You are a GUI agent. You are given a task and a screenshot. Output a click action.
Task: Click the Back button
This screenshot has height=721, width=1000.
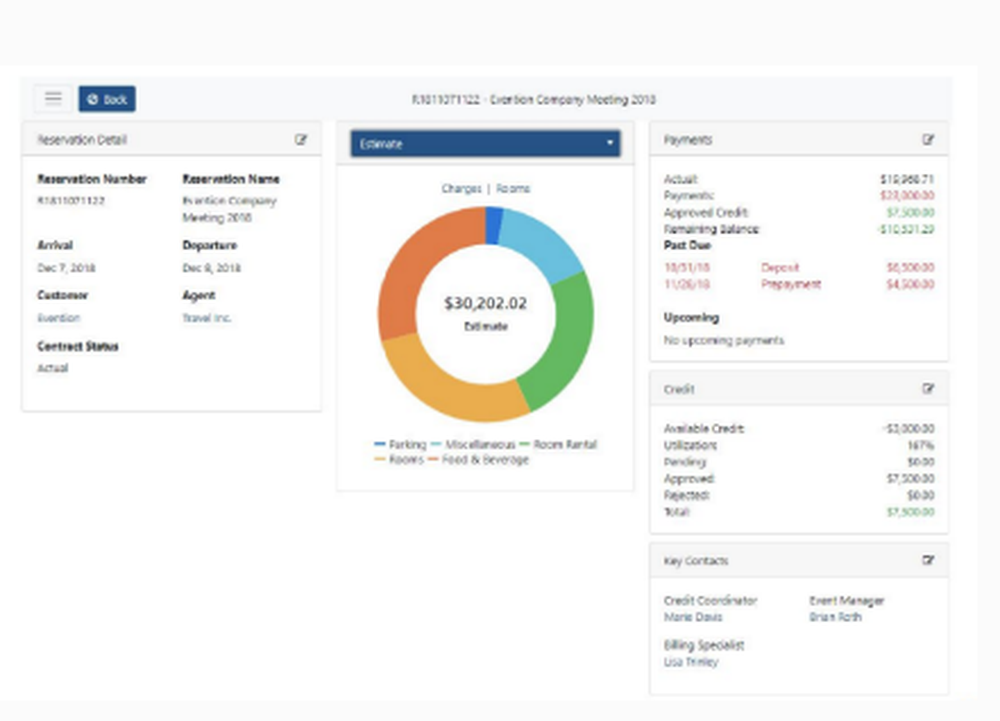tap(107, 99)
